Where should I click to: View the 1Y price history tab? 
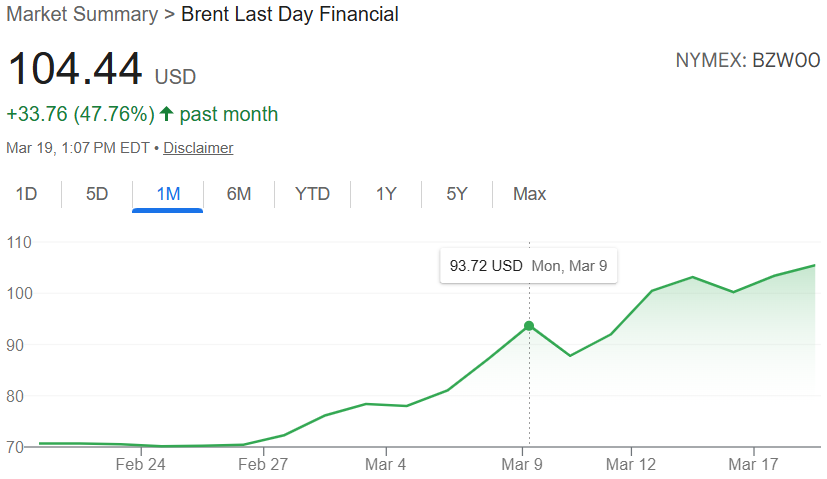(386, 194)
